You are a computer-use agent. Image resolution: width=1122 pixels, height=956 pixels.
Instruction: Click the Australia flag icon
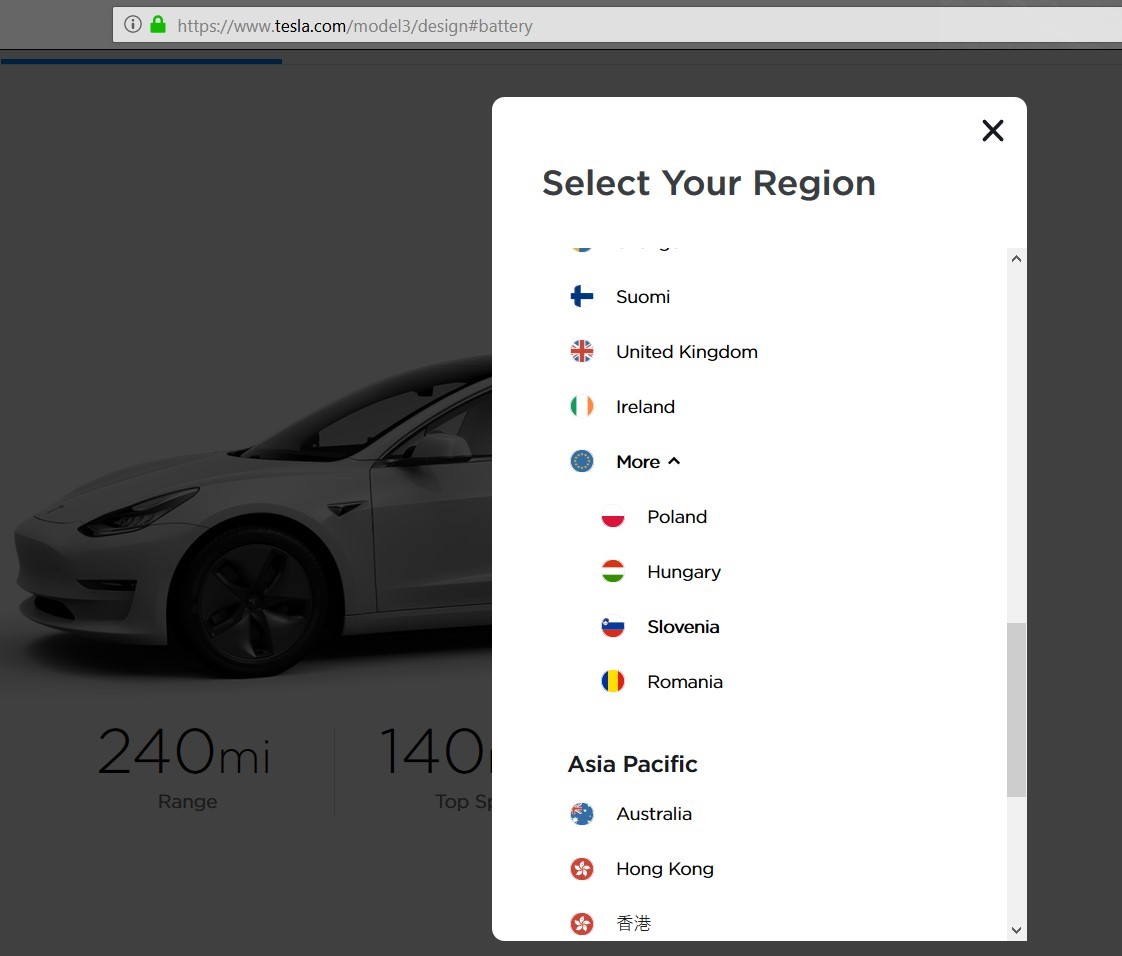(x=582, y=814)
